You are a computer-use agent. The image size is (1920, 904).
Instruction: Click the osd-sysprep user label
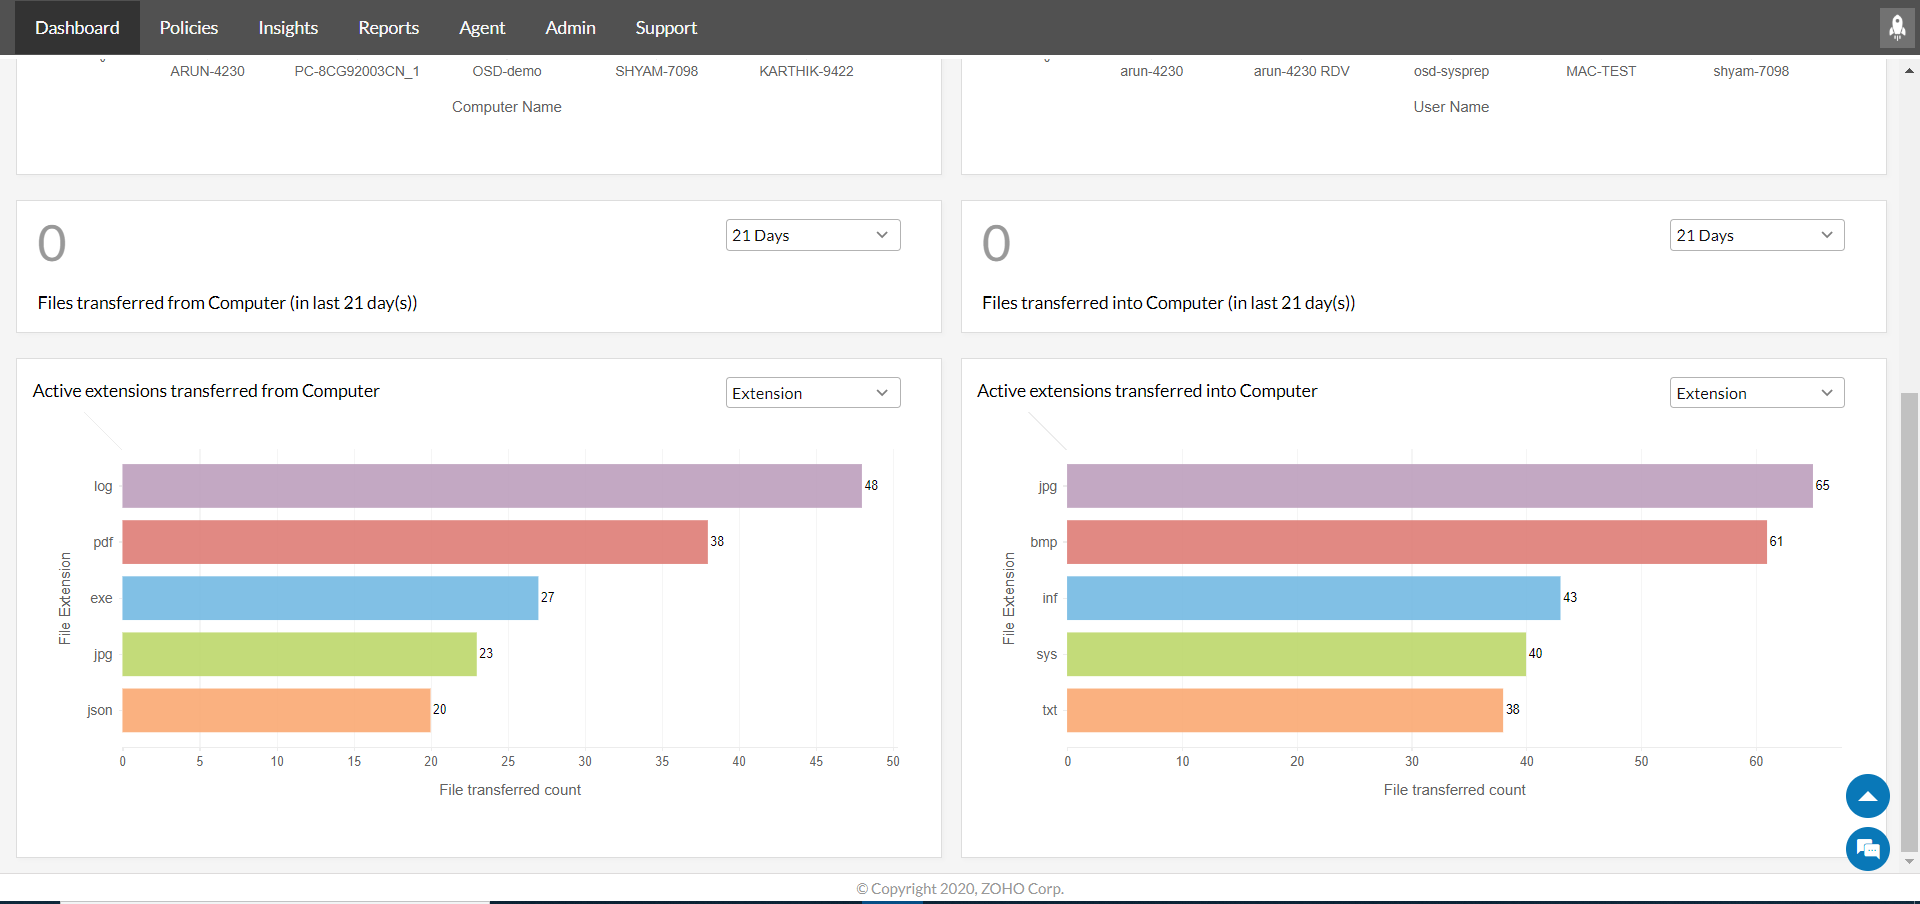[1451, 71]
